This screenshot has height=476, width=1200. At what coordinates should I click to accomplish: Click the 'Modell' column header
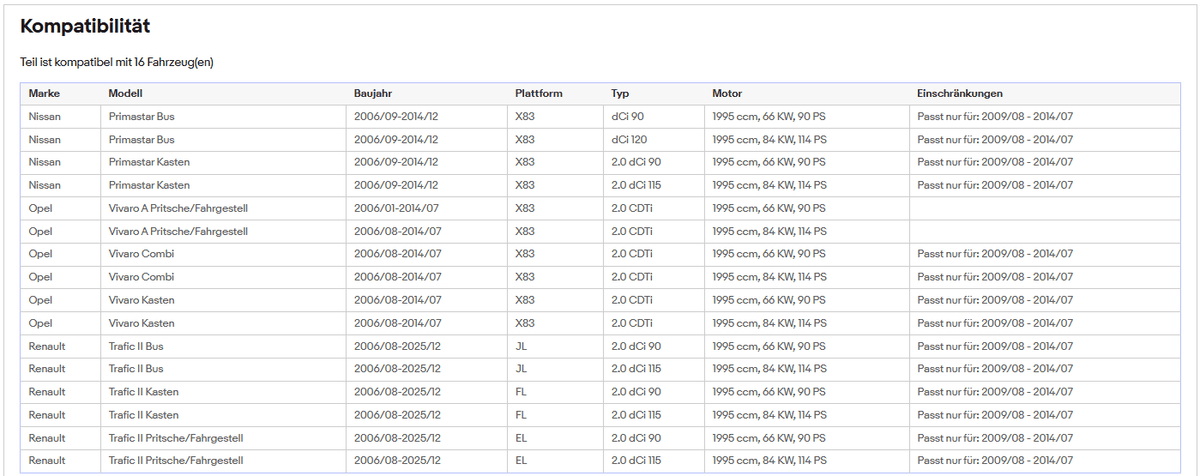tap(126, 93)
